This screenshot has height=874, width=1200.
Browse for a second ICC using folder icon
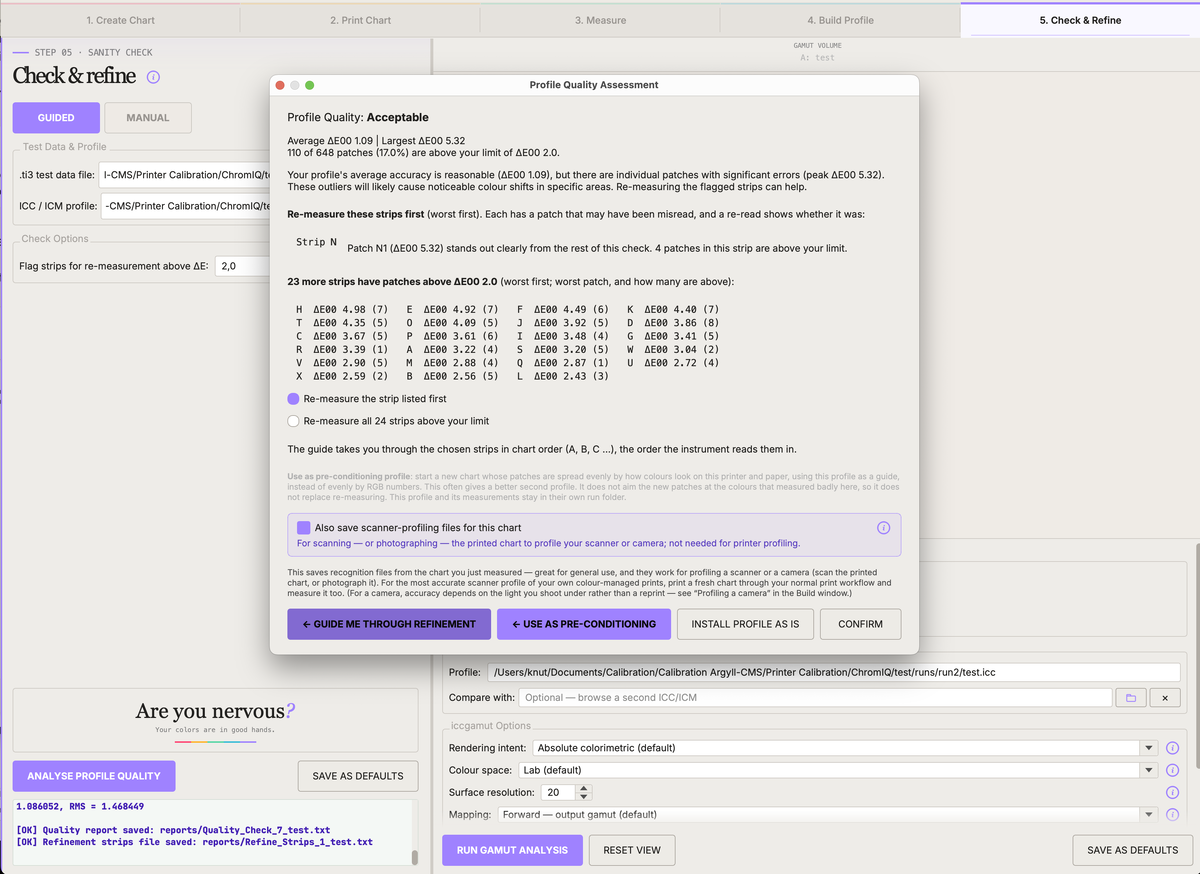coord(1130,697)
